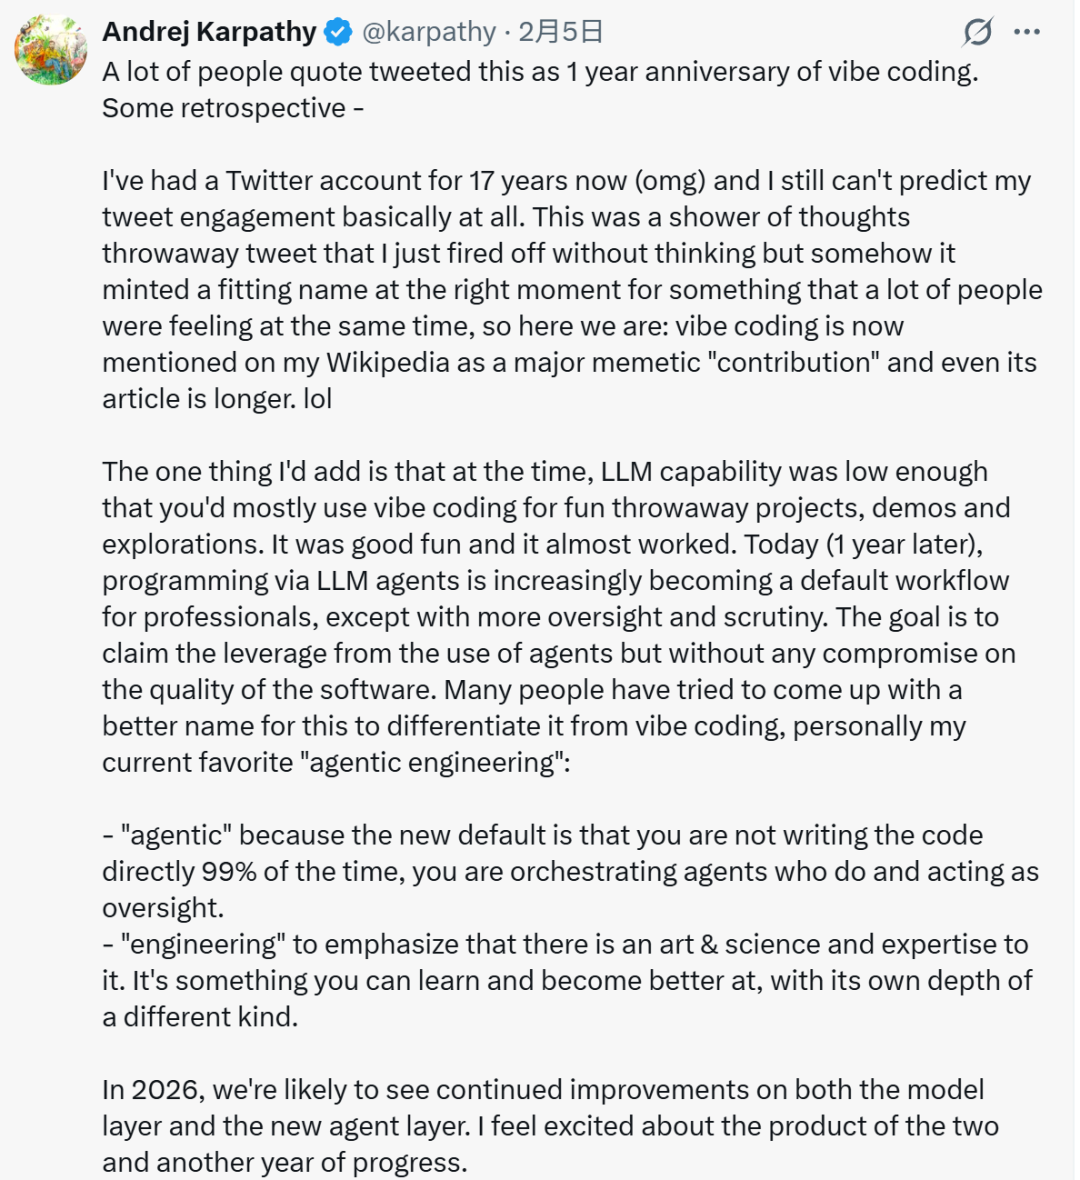Click the bullet starting with "agentic" because
Viewport: 1080px width, 1180px height.
click(542, 836)
